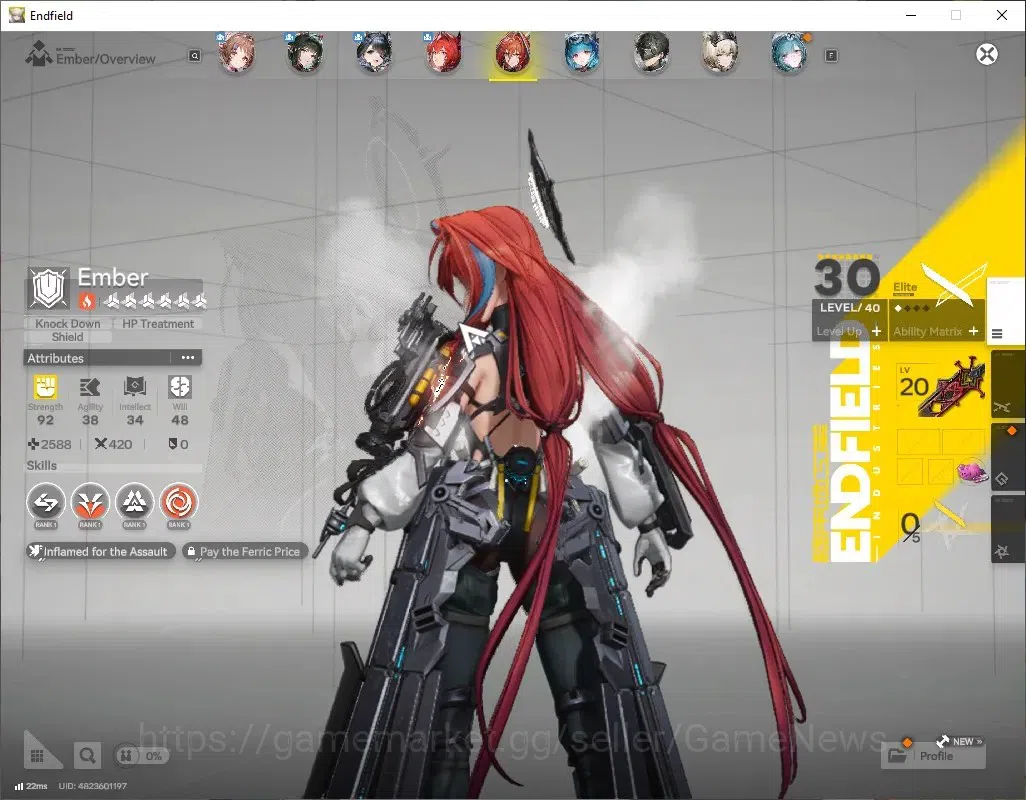
Task: Select the teal-haired portrait with orange dot
Action: [x=790, y=53]
